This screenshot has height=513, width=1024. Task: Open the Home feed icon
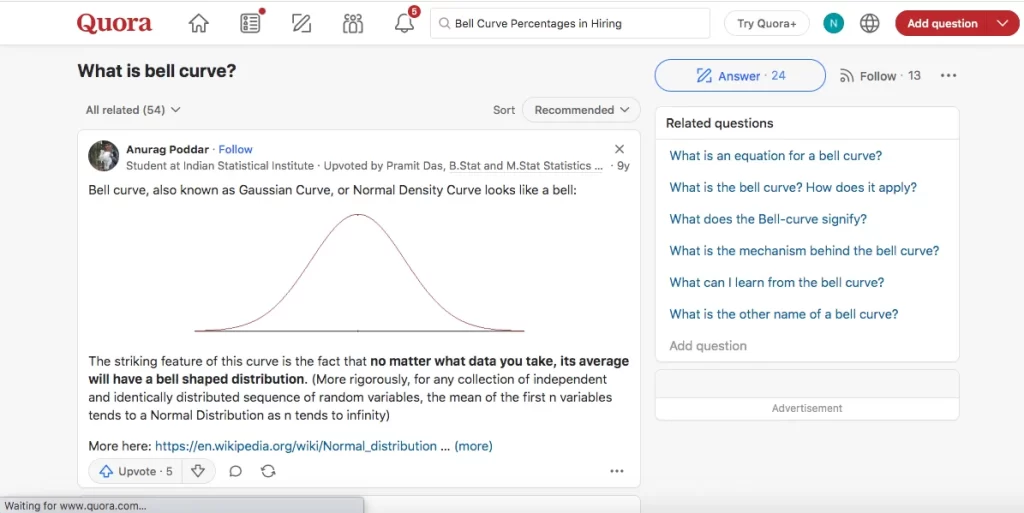[199, 23]
